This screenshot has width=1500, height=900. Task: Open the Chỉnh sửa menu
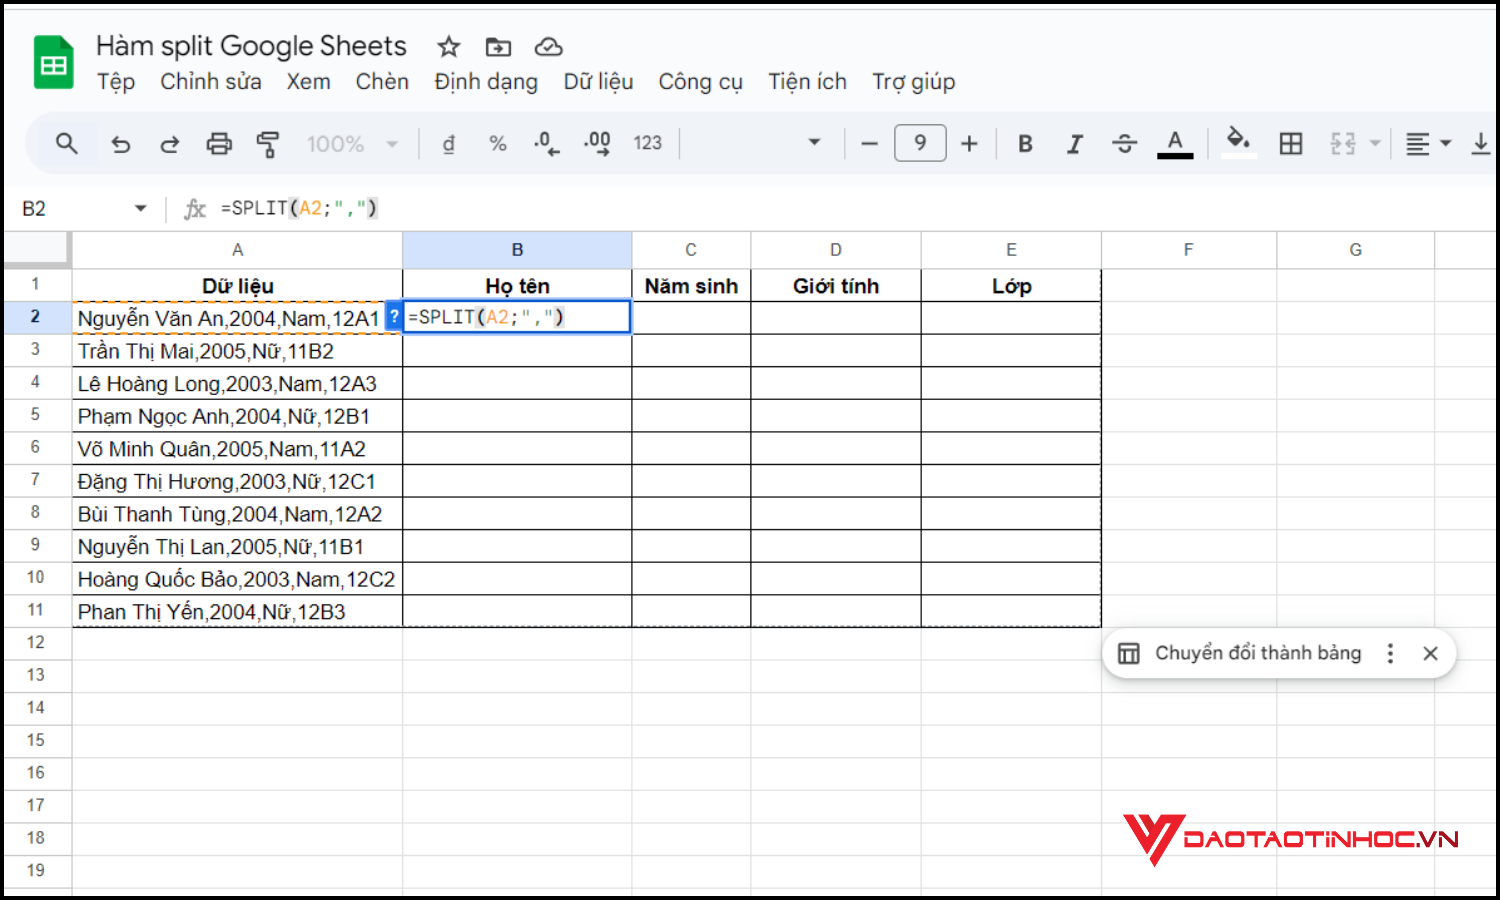(211, 82)
